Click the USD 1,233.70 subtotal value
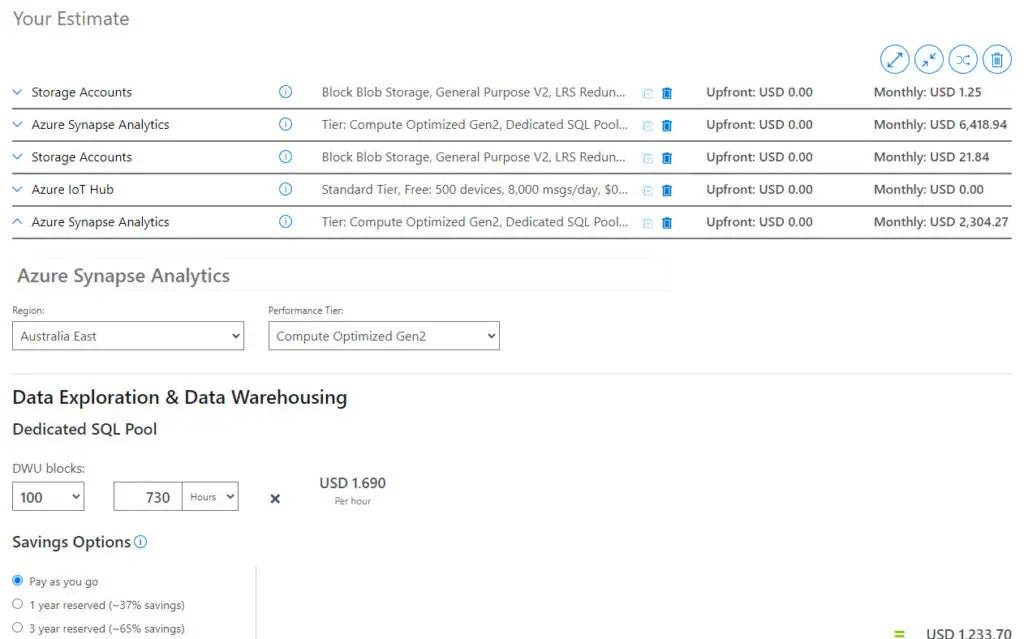1024x639 pixels. click(968, 632)
